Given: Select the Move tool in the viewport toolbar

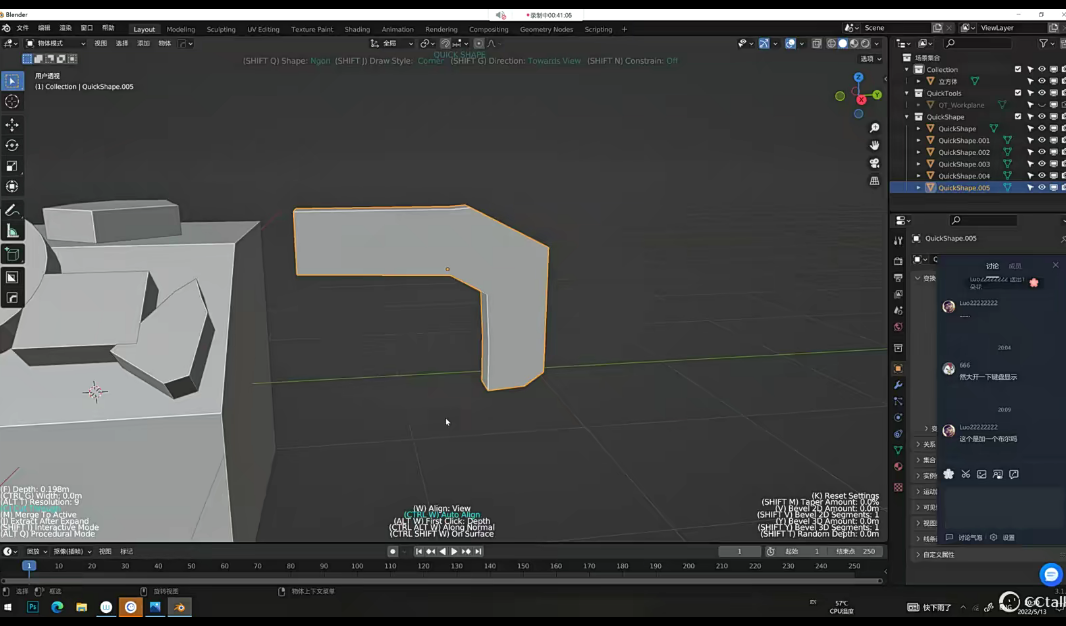Looking at the screenshot, I should 12,124.
